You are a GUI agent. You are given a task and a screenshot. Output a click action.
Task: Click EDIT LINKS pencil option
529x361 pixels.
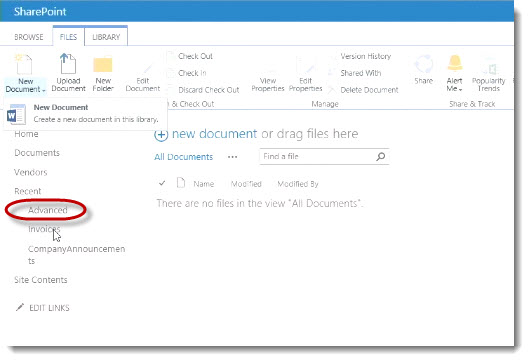click(x=43, y=308)
